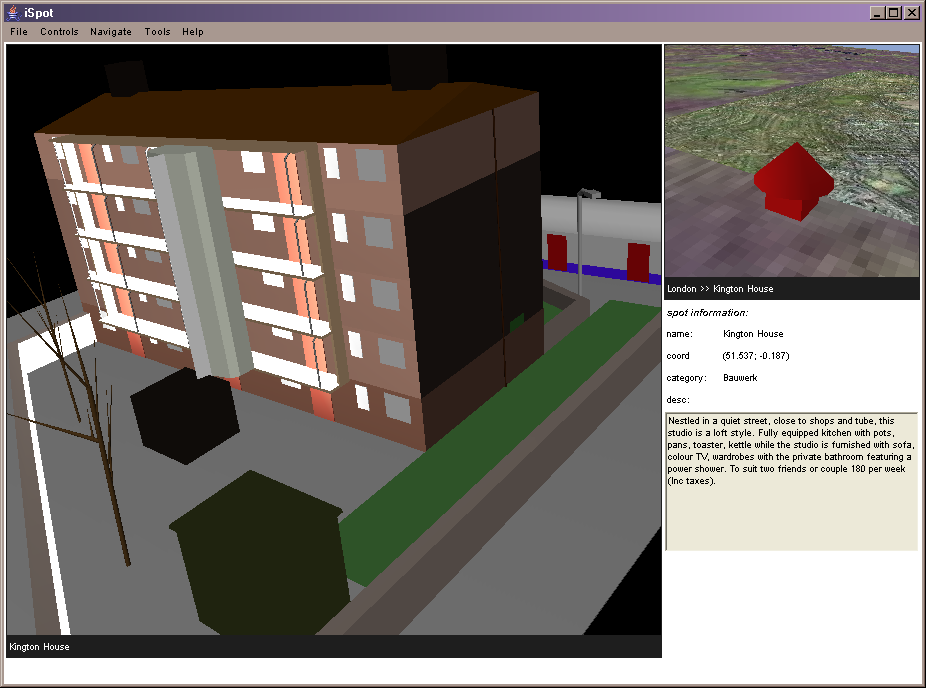Open the Controls menu
926x688 pixels.
pyautogui.click(x=59, y=32)
